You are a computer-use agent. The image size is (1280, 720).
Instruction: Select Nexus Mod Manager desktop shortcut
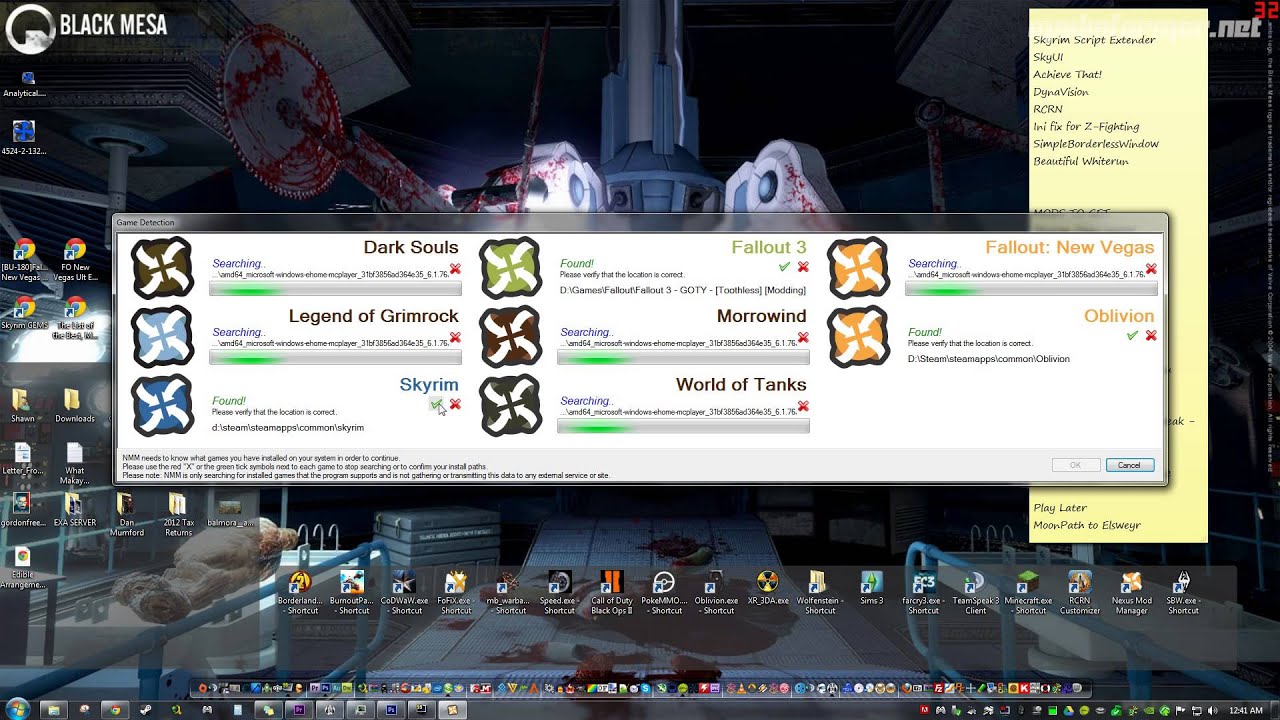(1131, 593)
